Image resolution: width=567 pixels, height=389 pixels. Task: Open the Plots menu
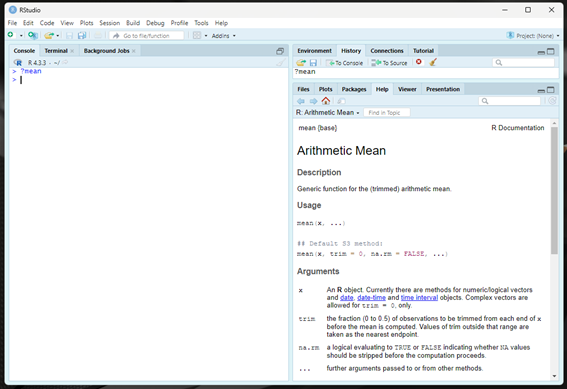86,23
